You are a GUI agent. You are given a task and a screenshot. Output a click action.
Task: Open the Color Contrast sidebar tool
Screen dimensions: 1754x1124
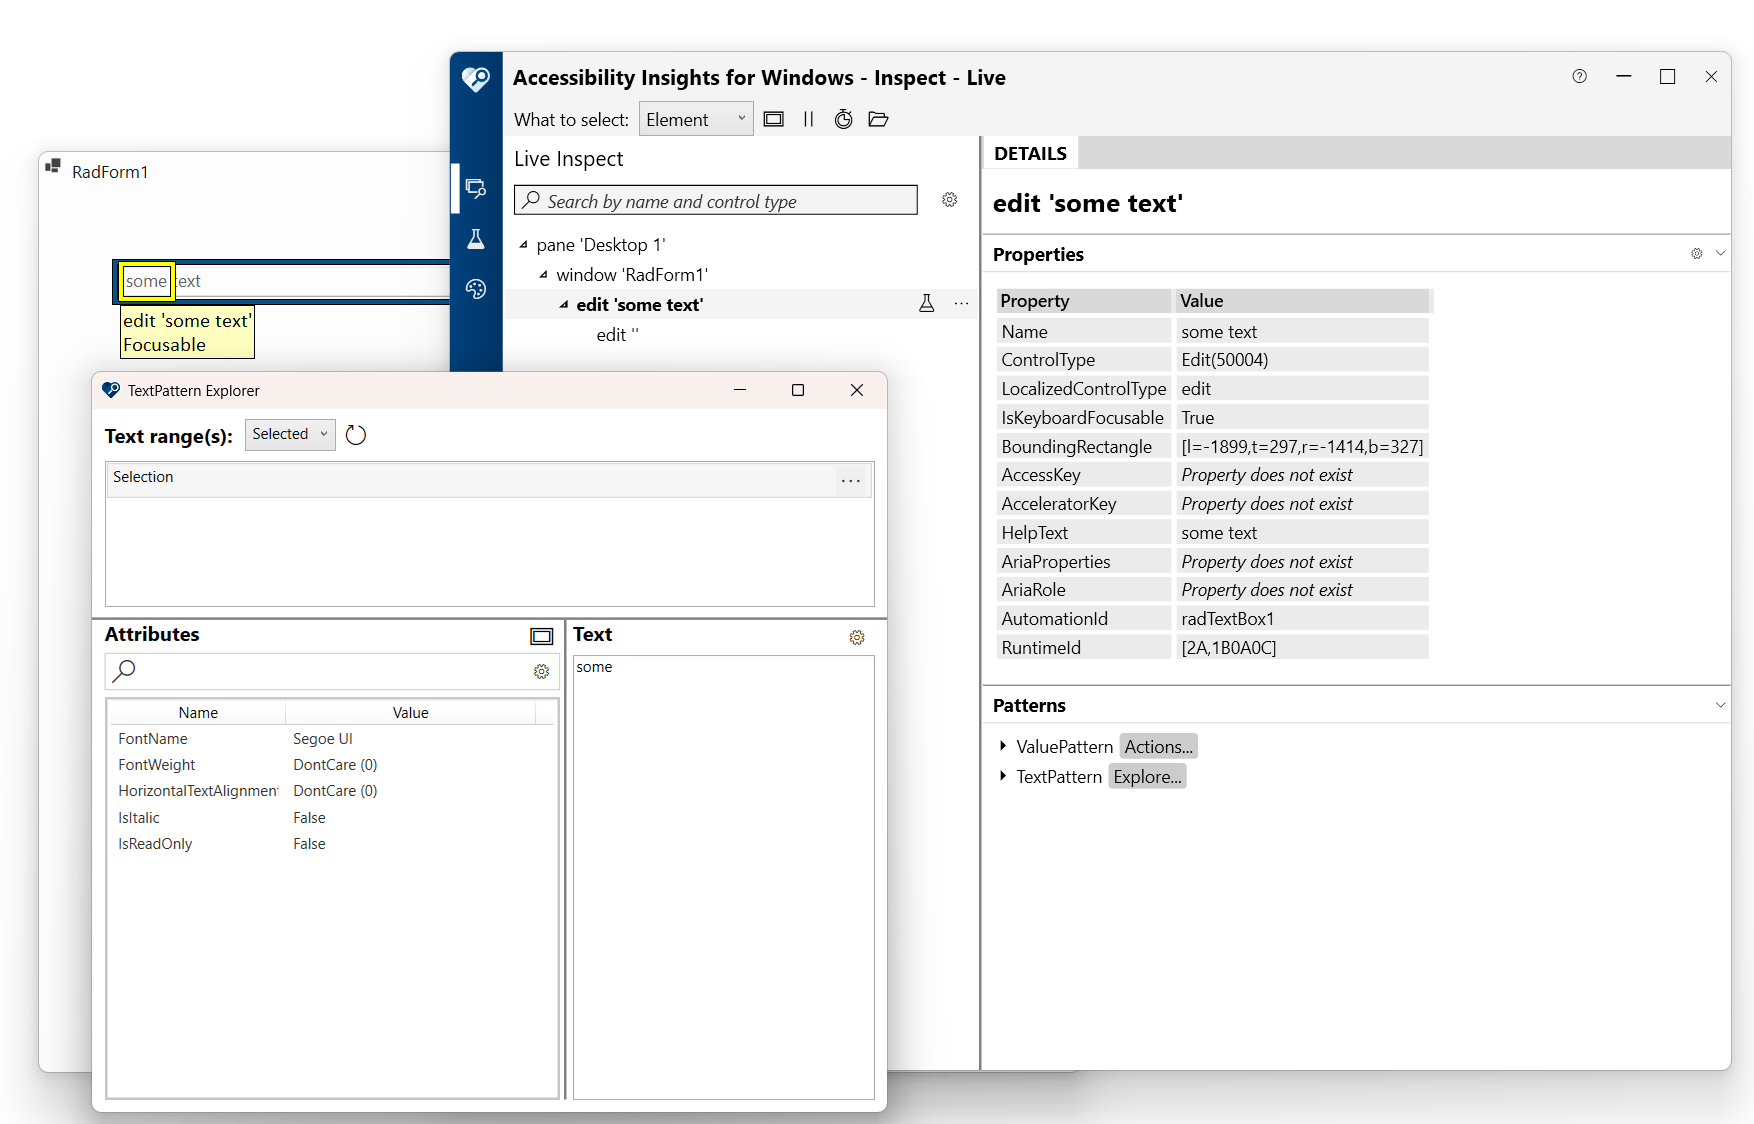[477, 289]
